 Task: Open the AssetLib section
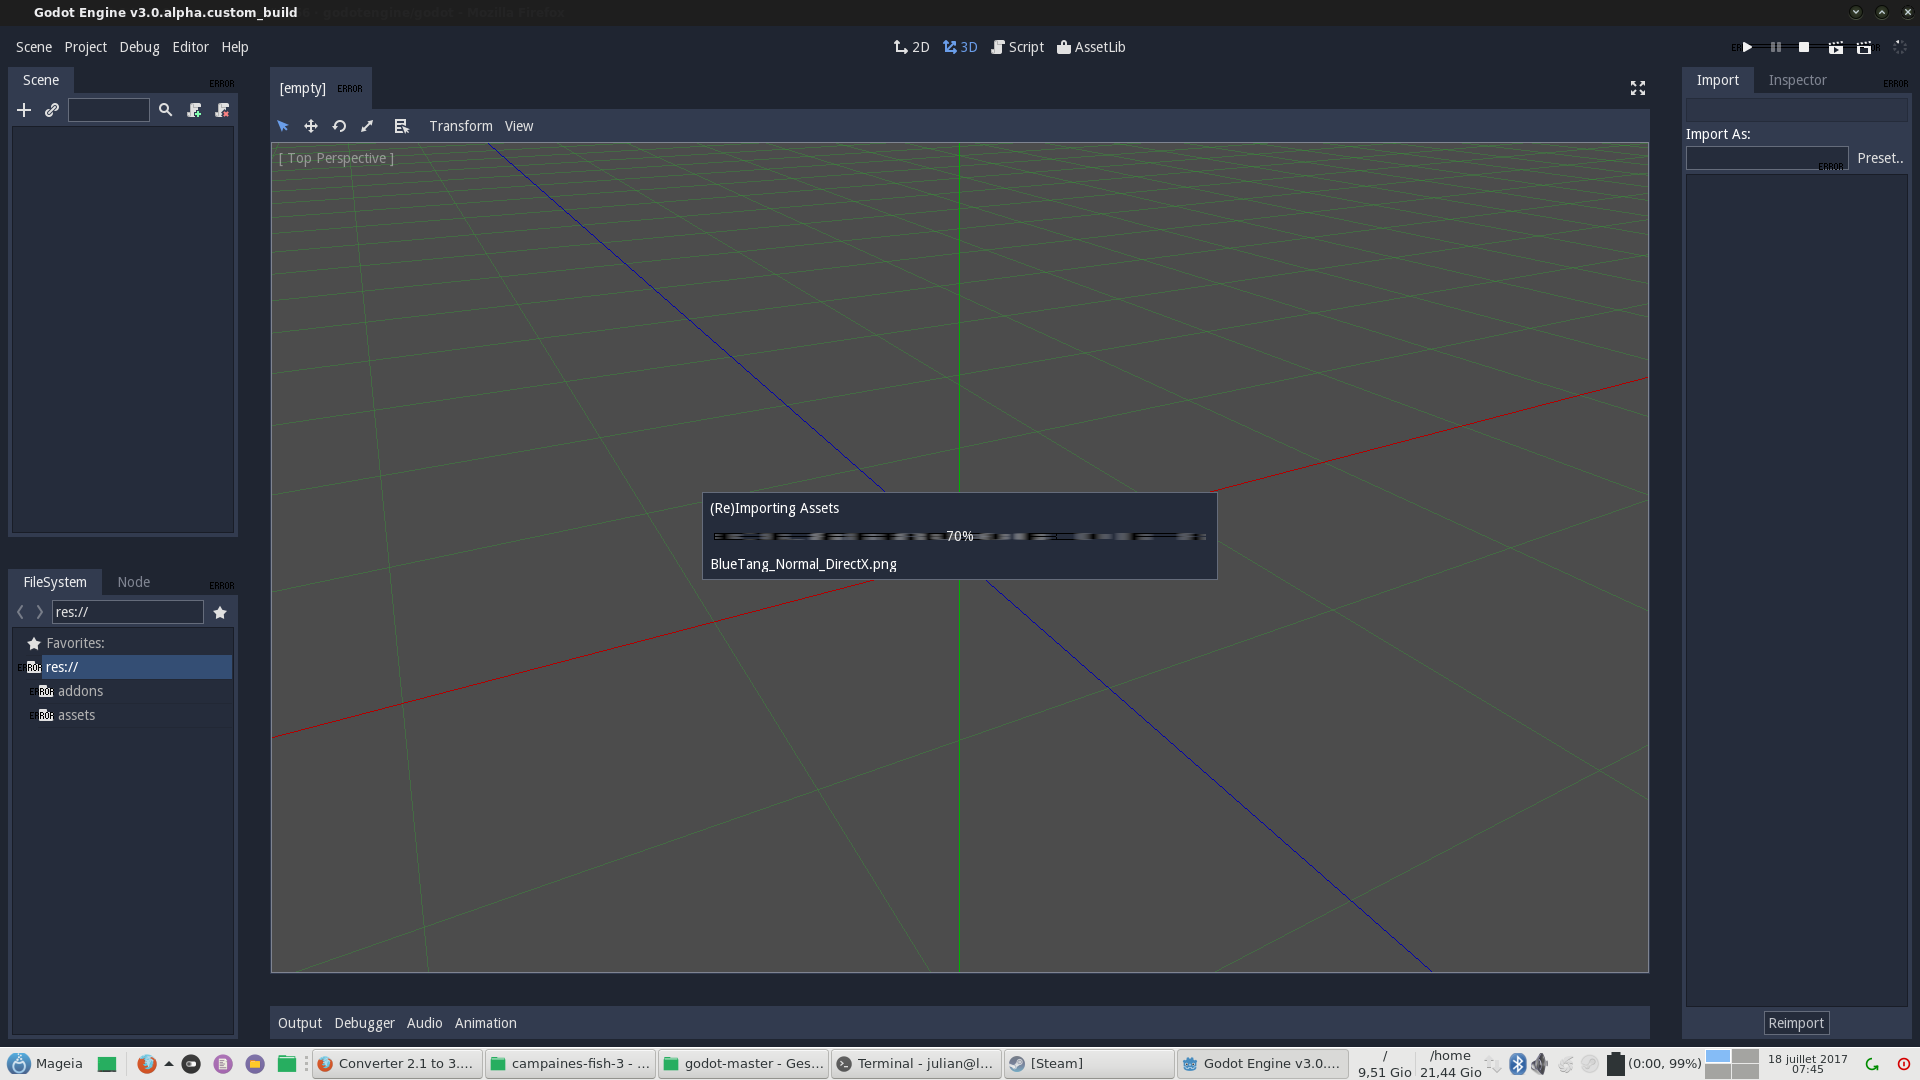1091,47
